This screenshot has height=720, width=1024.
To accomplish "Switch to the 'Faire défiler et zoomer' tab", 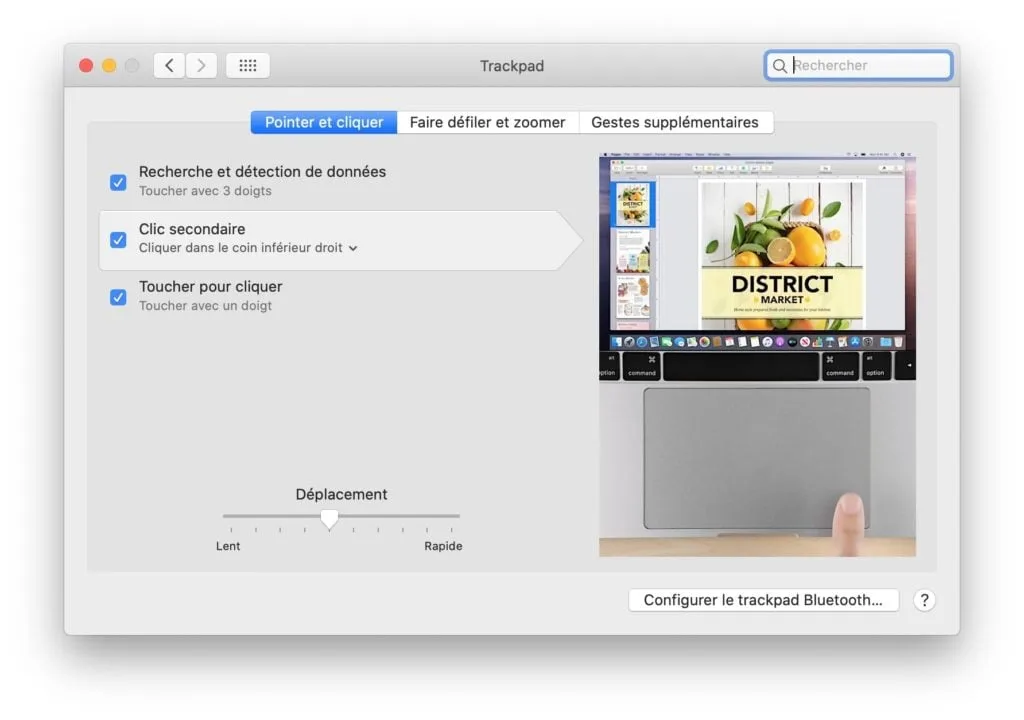I will click(487, 121).
